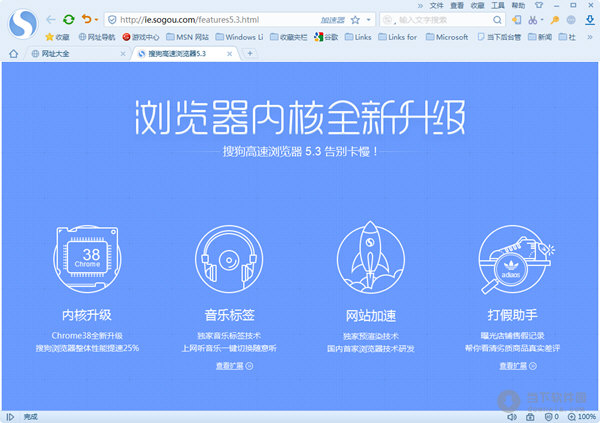Viewport: 600px width, 423px height.
Task: Open the download manager arrow icon
Action: [590, 20]
